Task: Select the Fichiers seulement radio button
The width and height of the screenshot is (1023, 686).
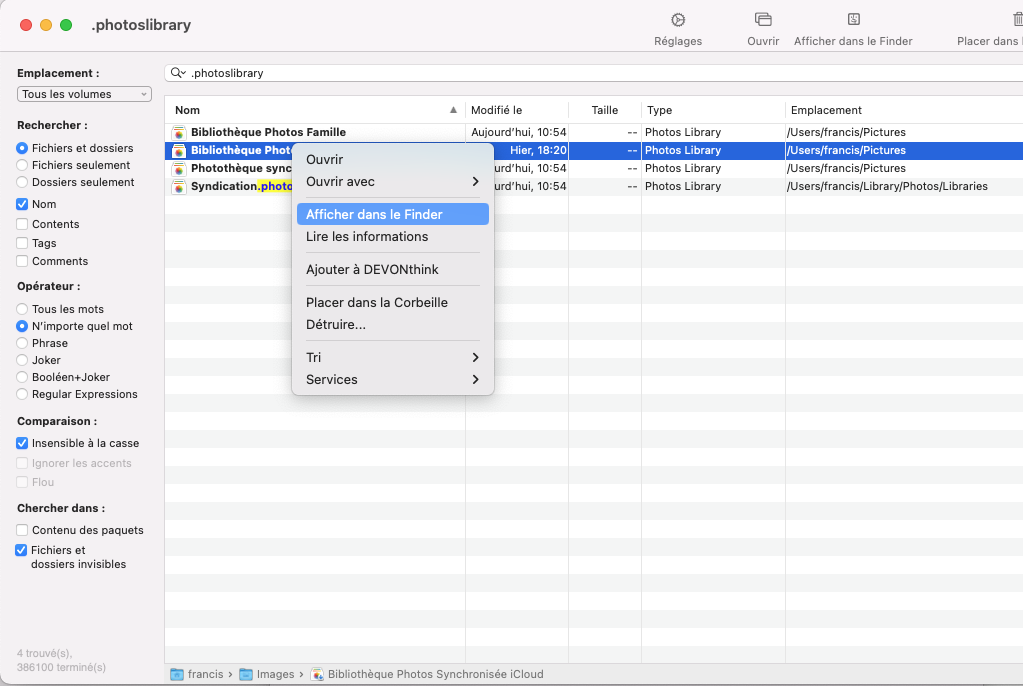Action: click(23, 166)
